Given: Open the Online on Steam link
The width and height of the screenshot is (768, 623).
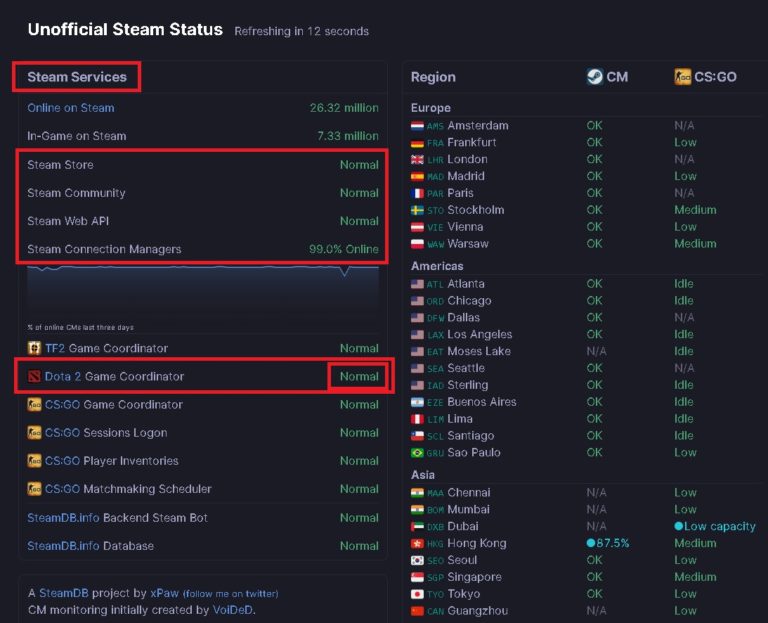Looking at the screenshot, I should pos(70,108).
